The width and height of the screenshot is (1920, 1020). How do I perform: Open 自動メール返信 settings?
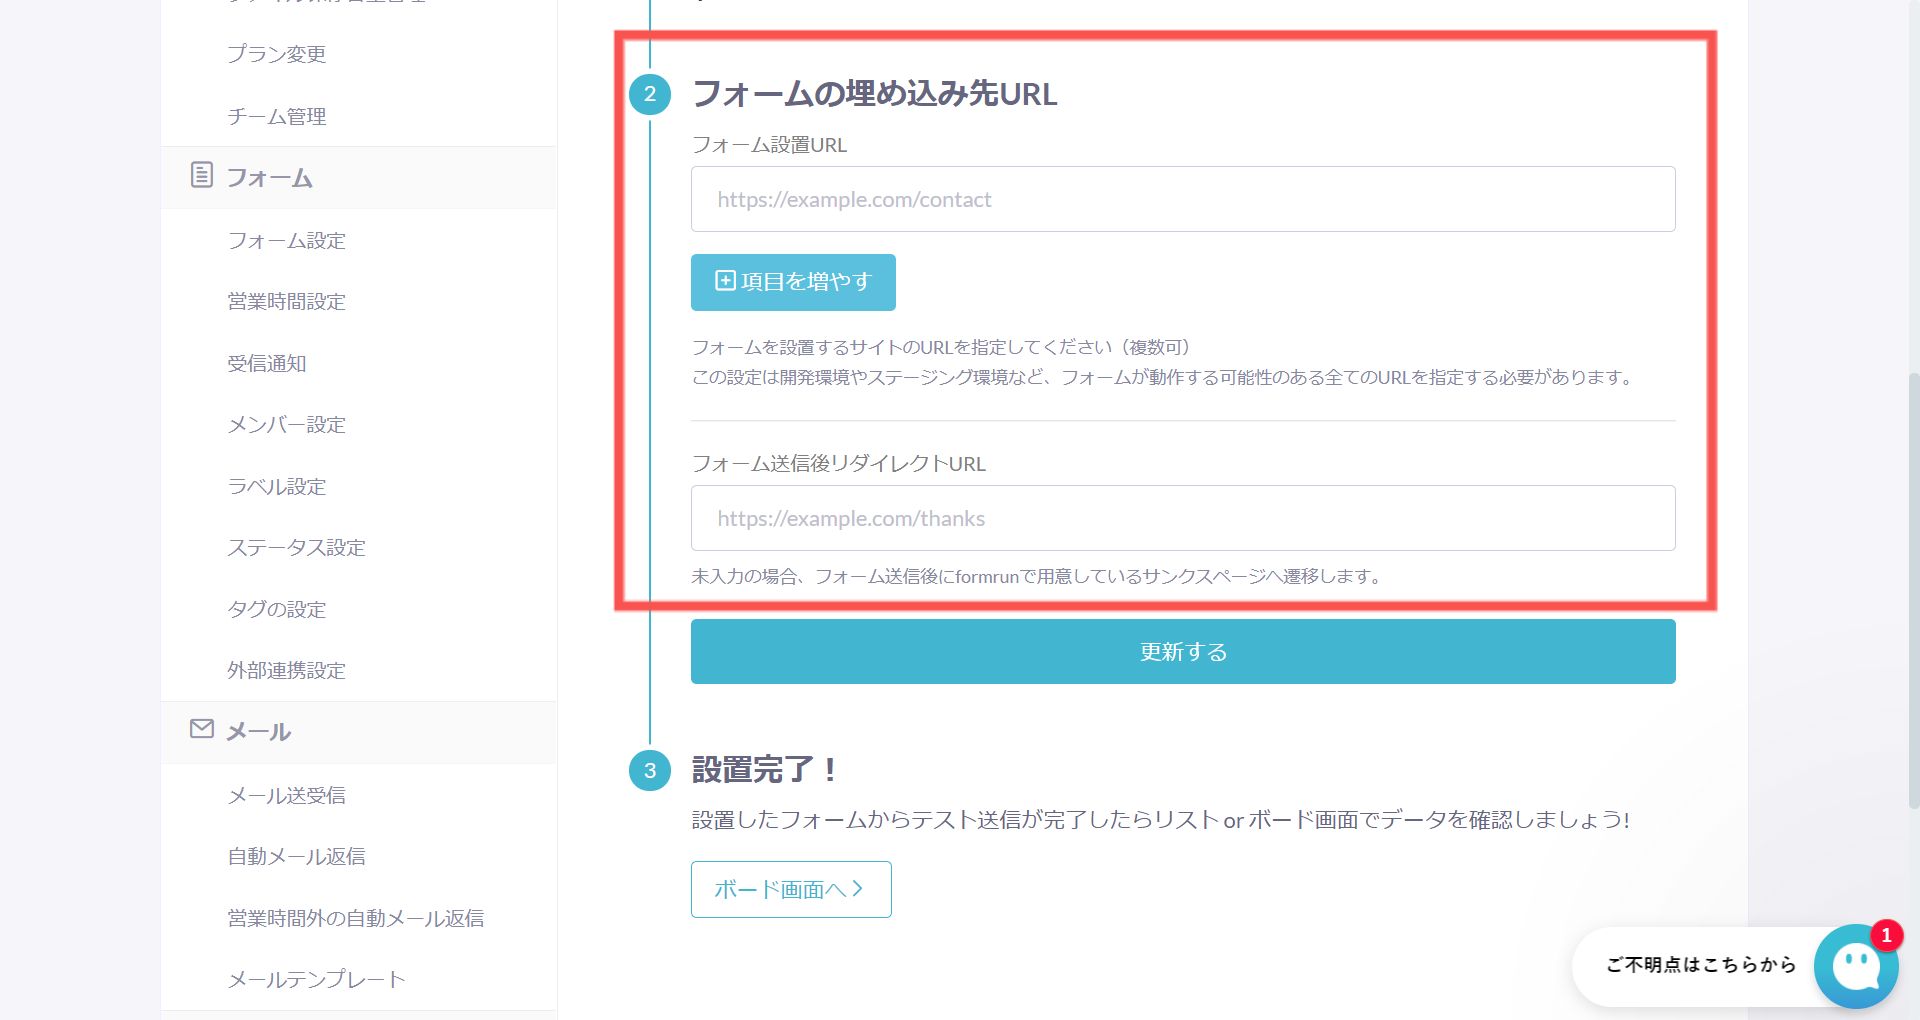[296, 856]
